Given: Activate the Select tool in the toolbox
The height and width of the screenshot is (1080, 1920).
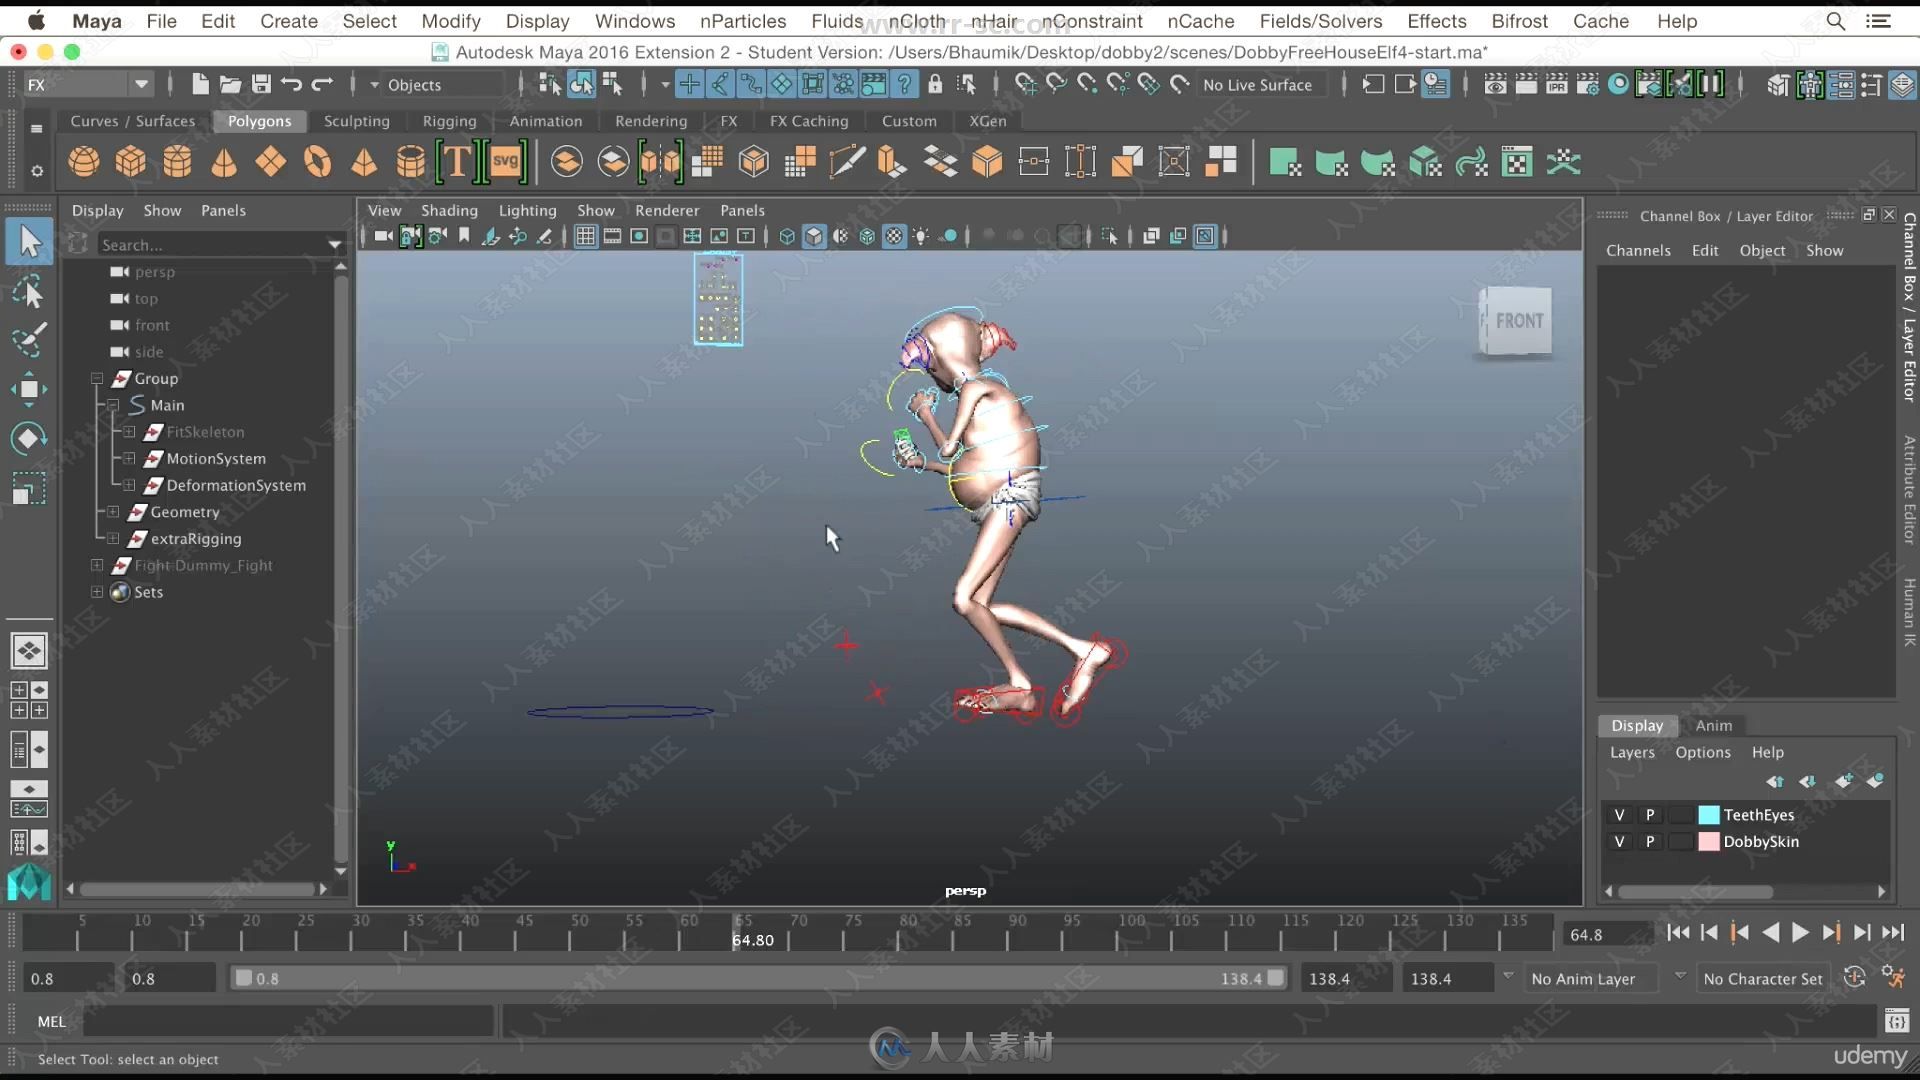Looking at the screenshot, I should (x=29, y=242).
